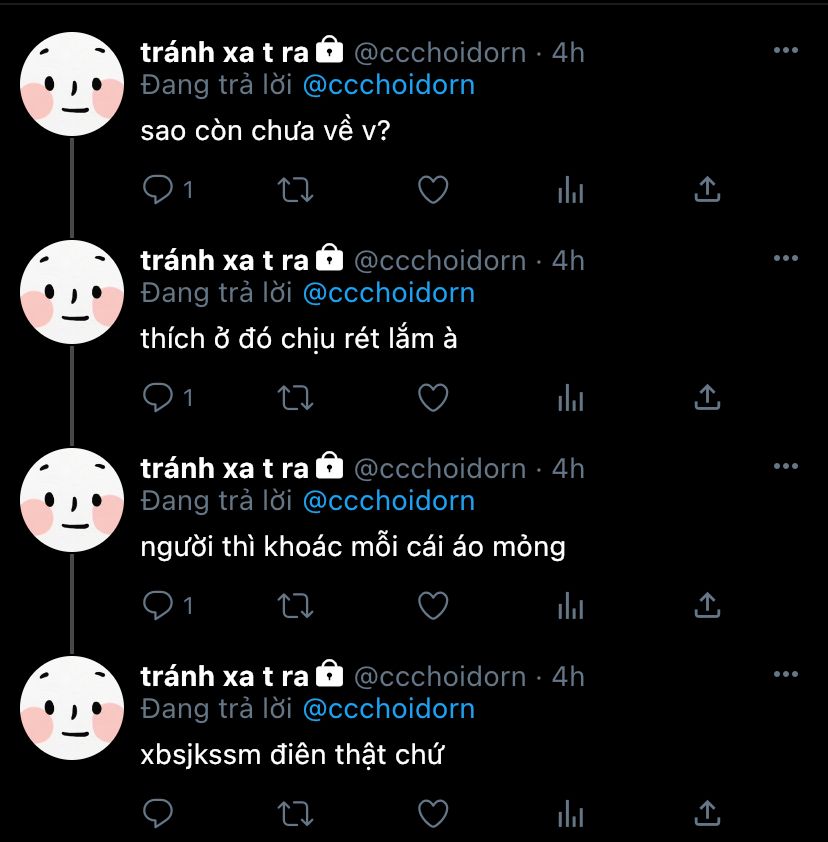Open avatar of the "sao còn chưa về v?" tweet

click(x=72, y=84)
